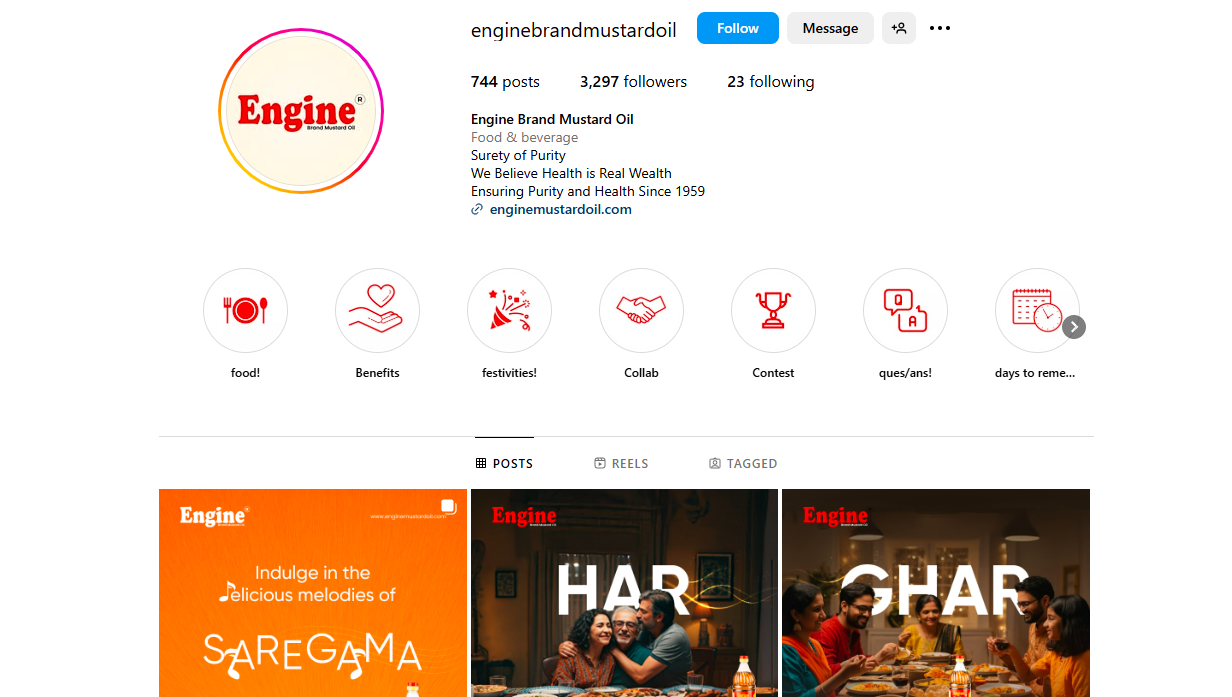1232x697 pixels.
Task: Visit the enginemustardoil.com link
Action: tap(560, 209)
